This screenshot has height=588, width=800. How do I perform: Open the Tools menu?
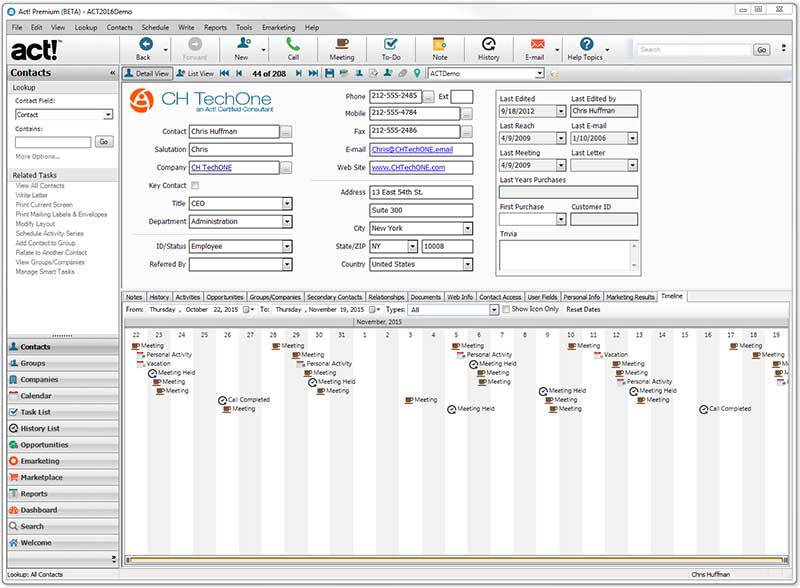[x=244, y=28]
